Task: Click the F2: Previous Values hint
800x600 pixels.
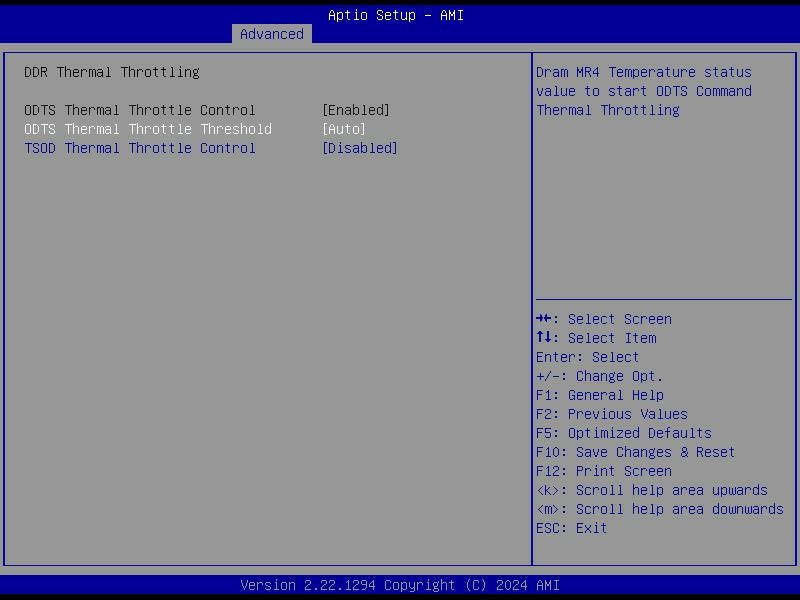Action: coord(612,414)
